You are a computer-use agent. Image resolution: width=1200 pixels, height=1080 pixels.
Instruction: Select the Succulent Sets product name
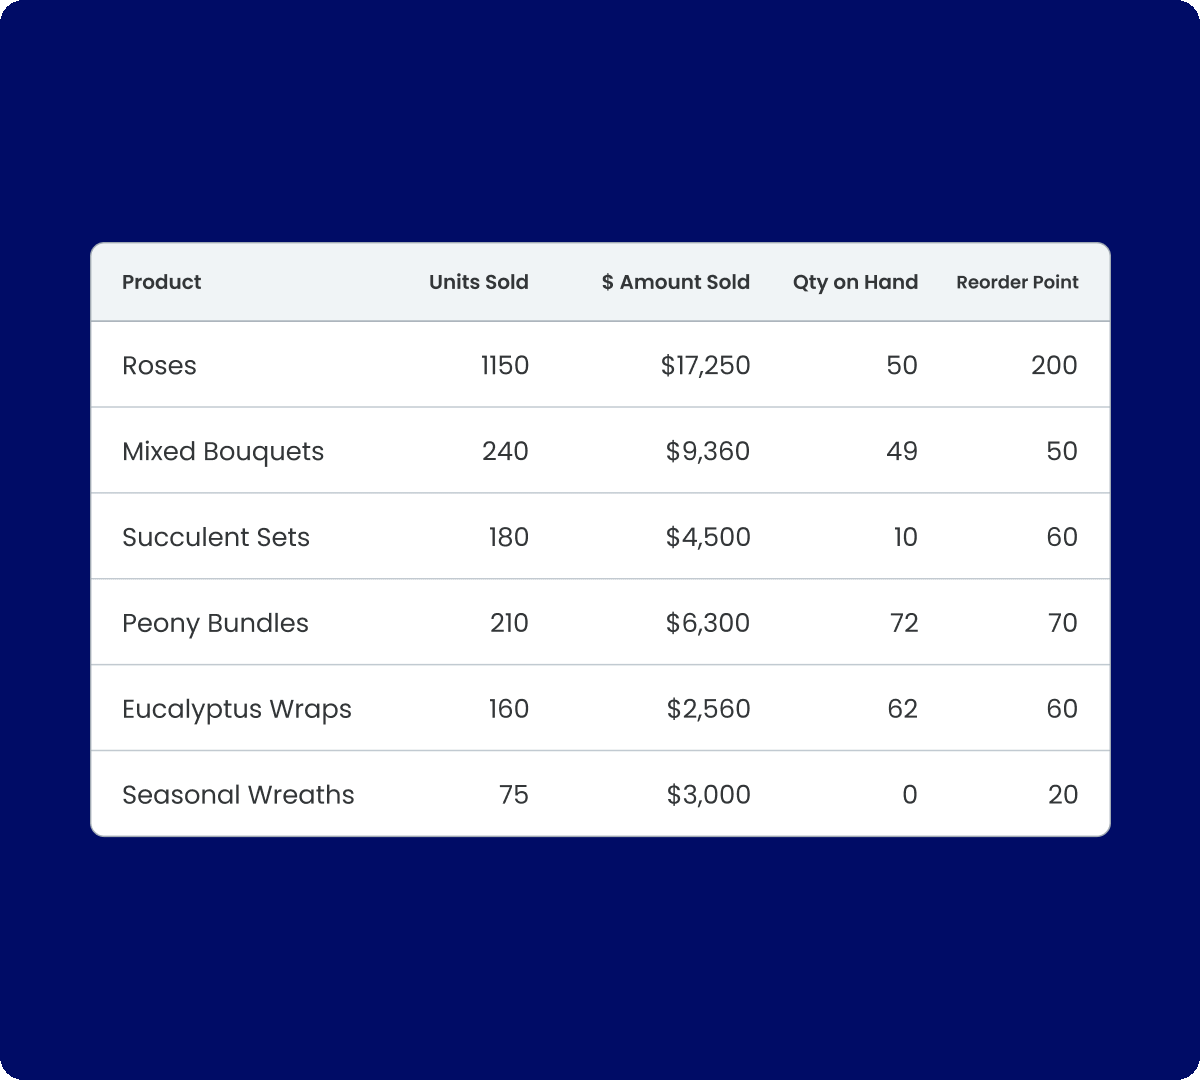pos(216,537)
